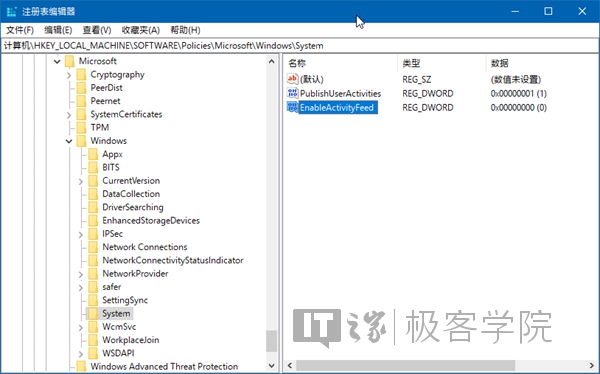Select the Microsoft folder icon
Screen dimensions: 600x374
(70, 61)
